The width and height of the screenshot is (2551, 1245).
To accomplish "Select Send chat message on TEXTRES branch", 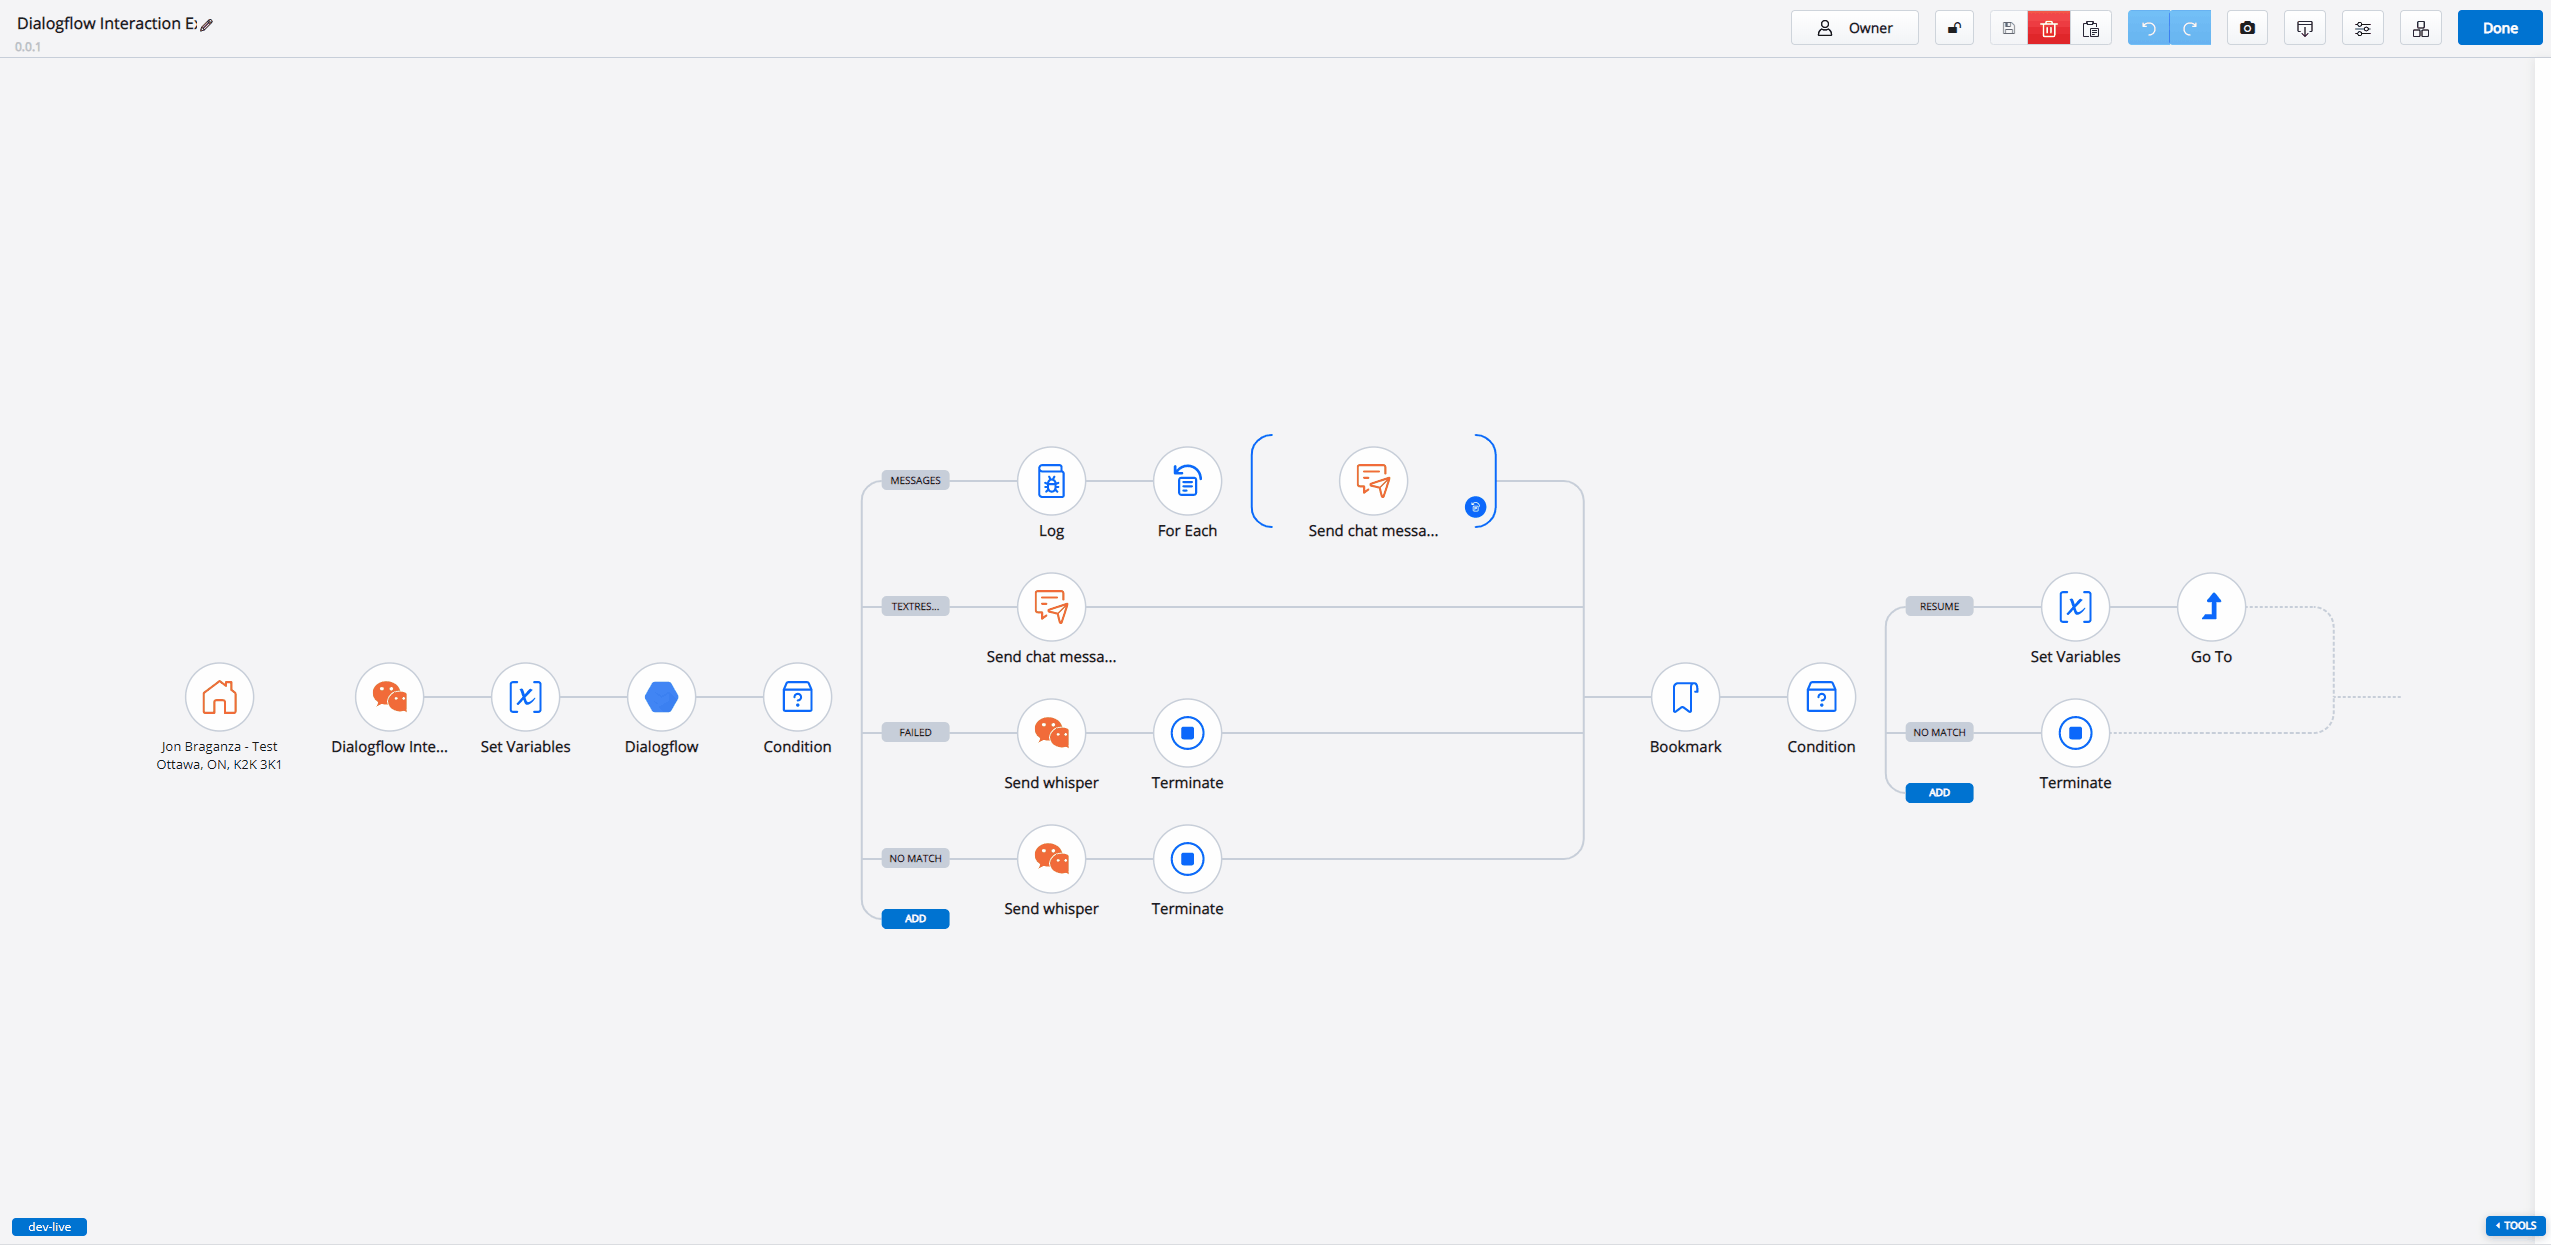I will (1051, 607).
